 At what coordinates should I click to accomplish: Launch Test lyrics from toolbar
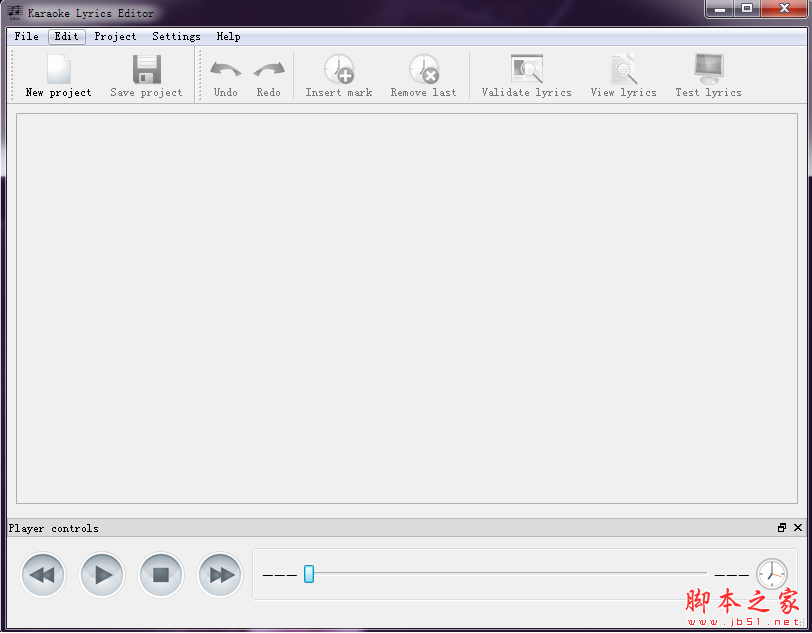(708, 70)
